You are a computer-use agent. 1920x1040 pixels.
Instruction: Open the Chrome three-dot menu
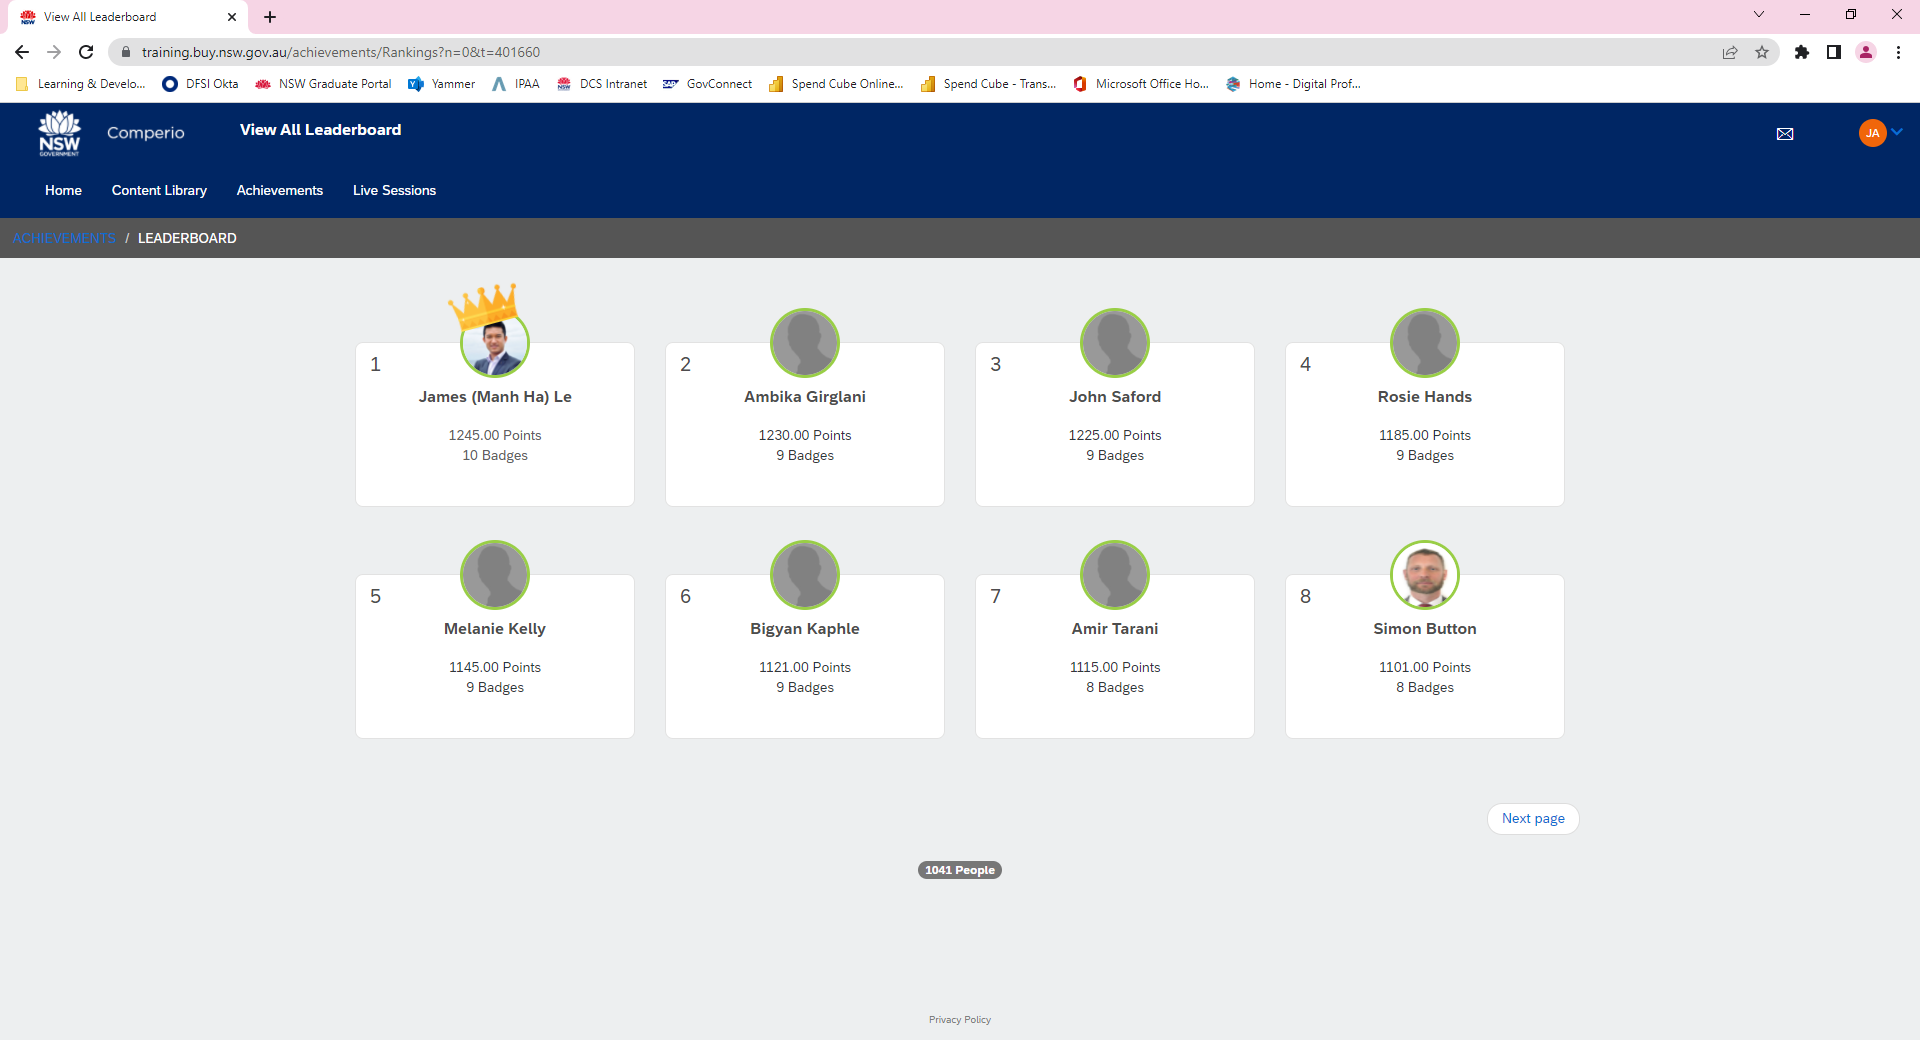pyautogui.click(x=1897, y=52)
